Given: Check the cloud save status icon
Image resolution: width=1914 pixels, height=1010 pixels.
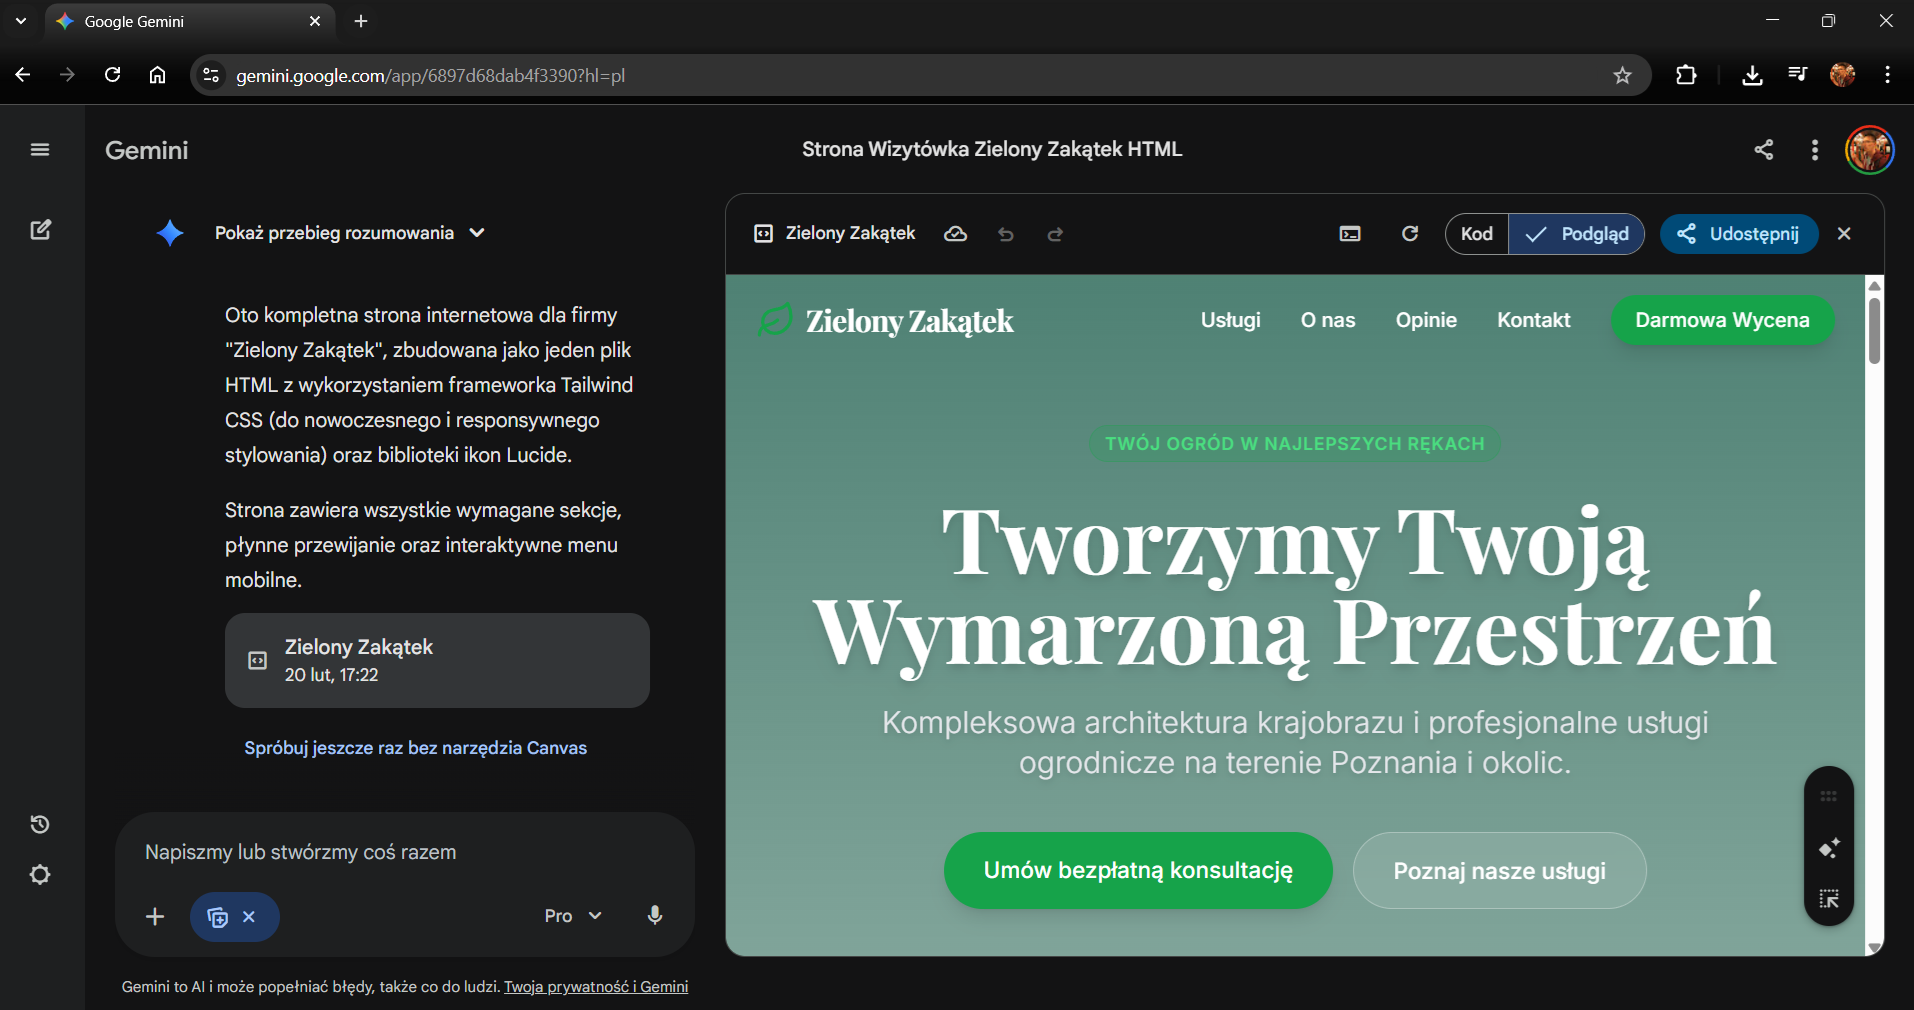Looking at the screenshot, I should coord(956,234).
